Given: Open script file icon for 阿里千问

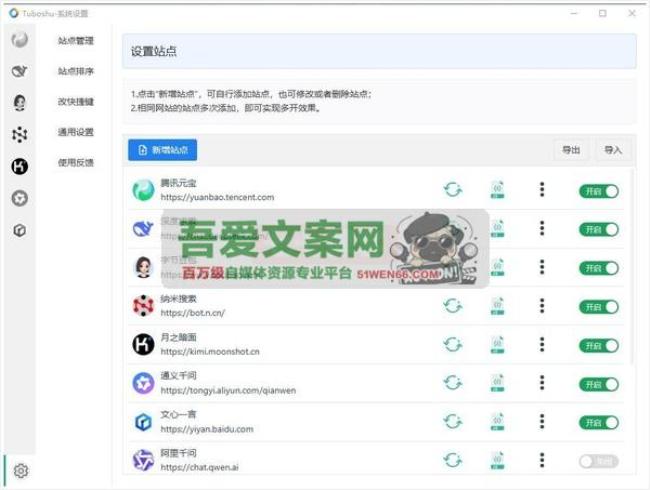Looking at the screenshot, I should [497, 460].
